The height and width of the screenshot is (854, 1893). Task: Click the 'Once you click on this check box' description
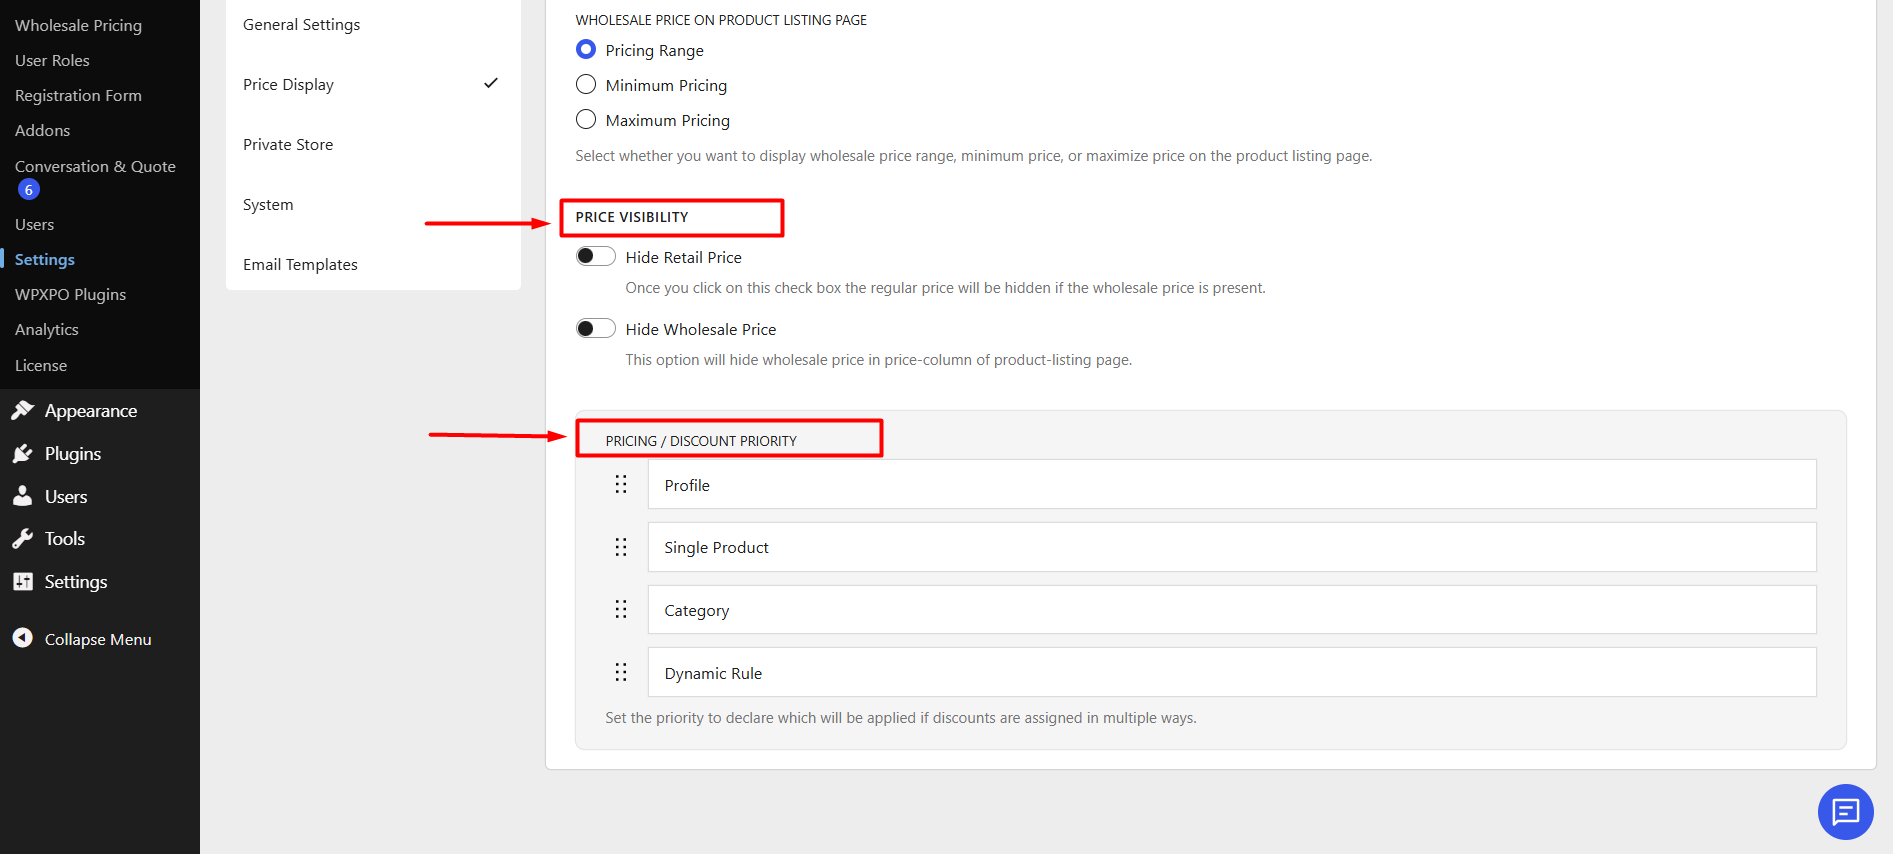(x=946, y=288)
